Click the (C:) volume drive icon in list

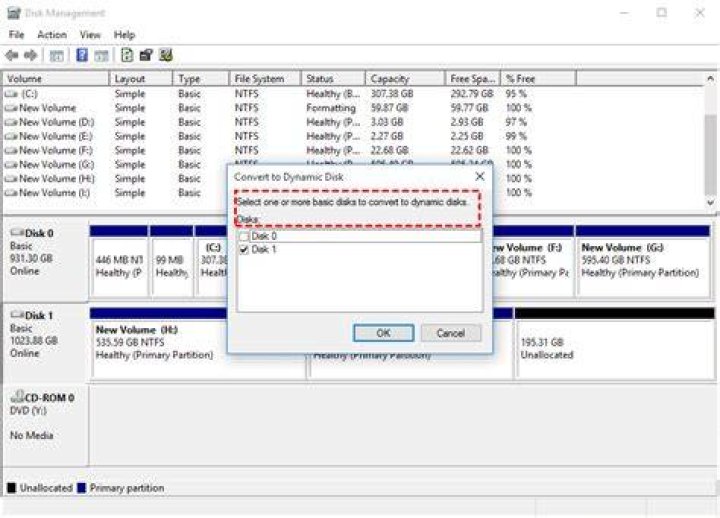point(11,94)
